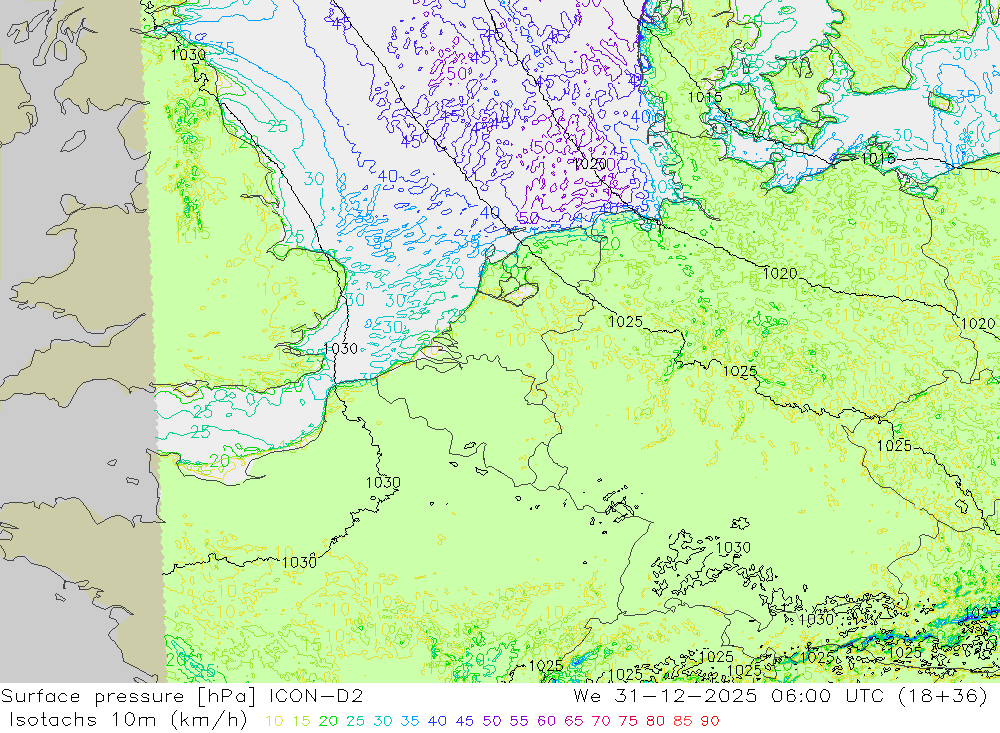1000x733 pixels.
Task: Select the 75 value in the isotach legend
Action: pyautogui.click(x=628, y=721)
